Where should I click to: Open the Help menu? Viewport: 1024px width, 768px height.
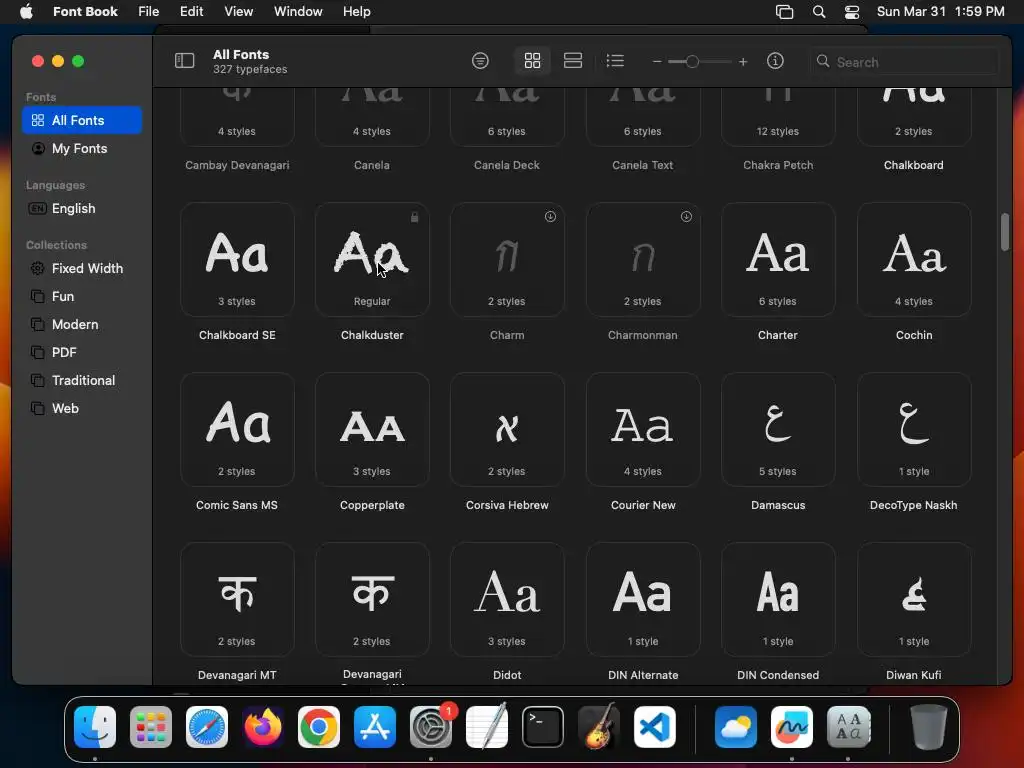click(357, 11)
